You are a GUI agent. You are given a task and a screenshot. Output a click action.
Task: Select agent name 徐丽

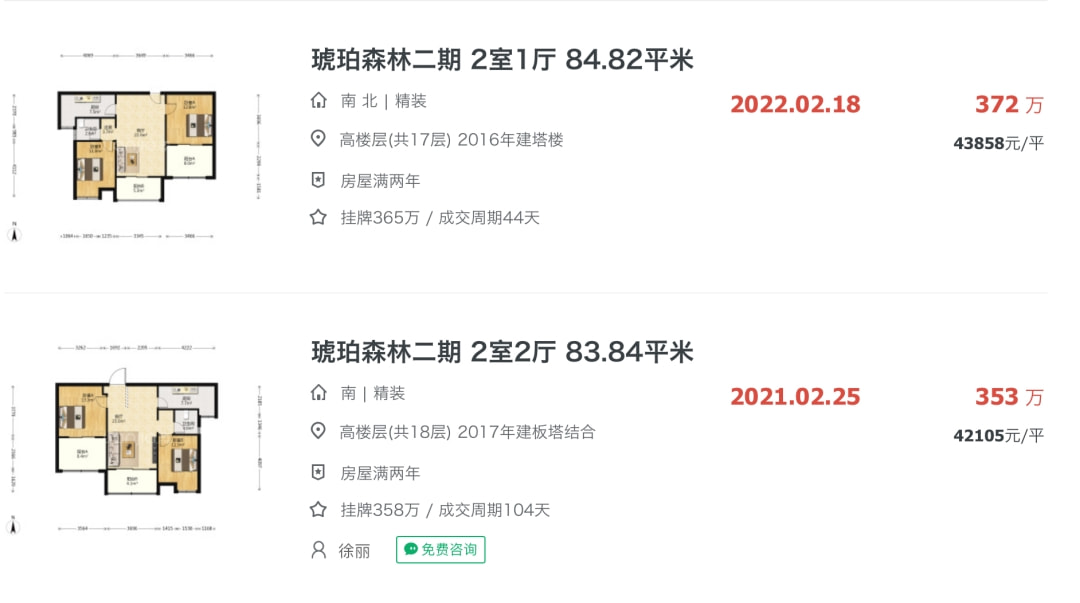(354, 551)
